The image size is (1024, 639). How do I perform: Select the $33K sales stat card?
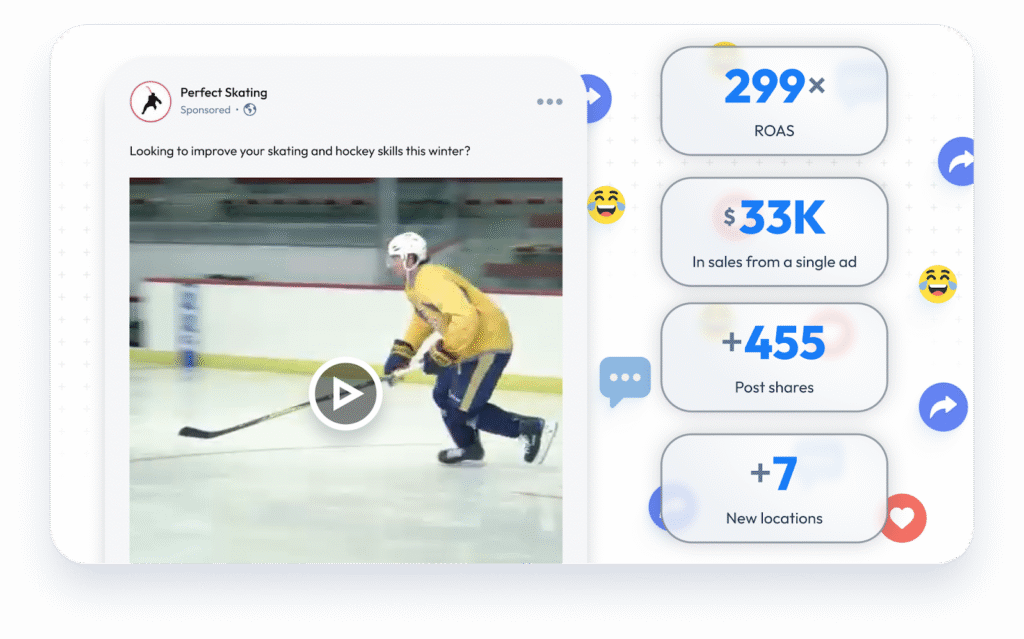pyautogui.click(x=774, y=232)
